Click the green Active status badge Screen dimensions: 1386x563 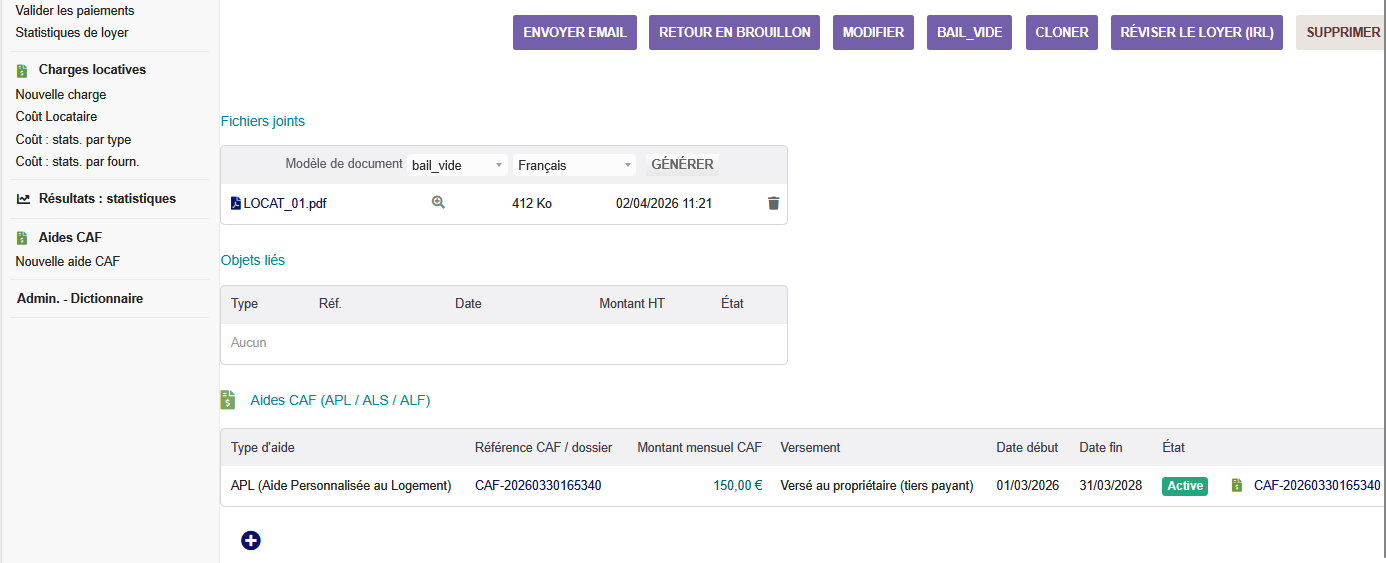[1184, 486]
